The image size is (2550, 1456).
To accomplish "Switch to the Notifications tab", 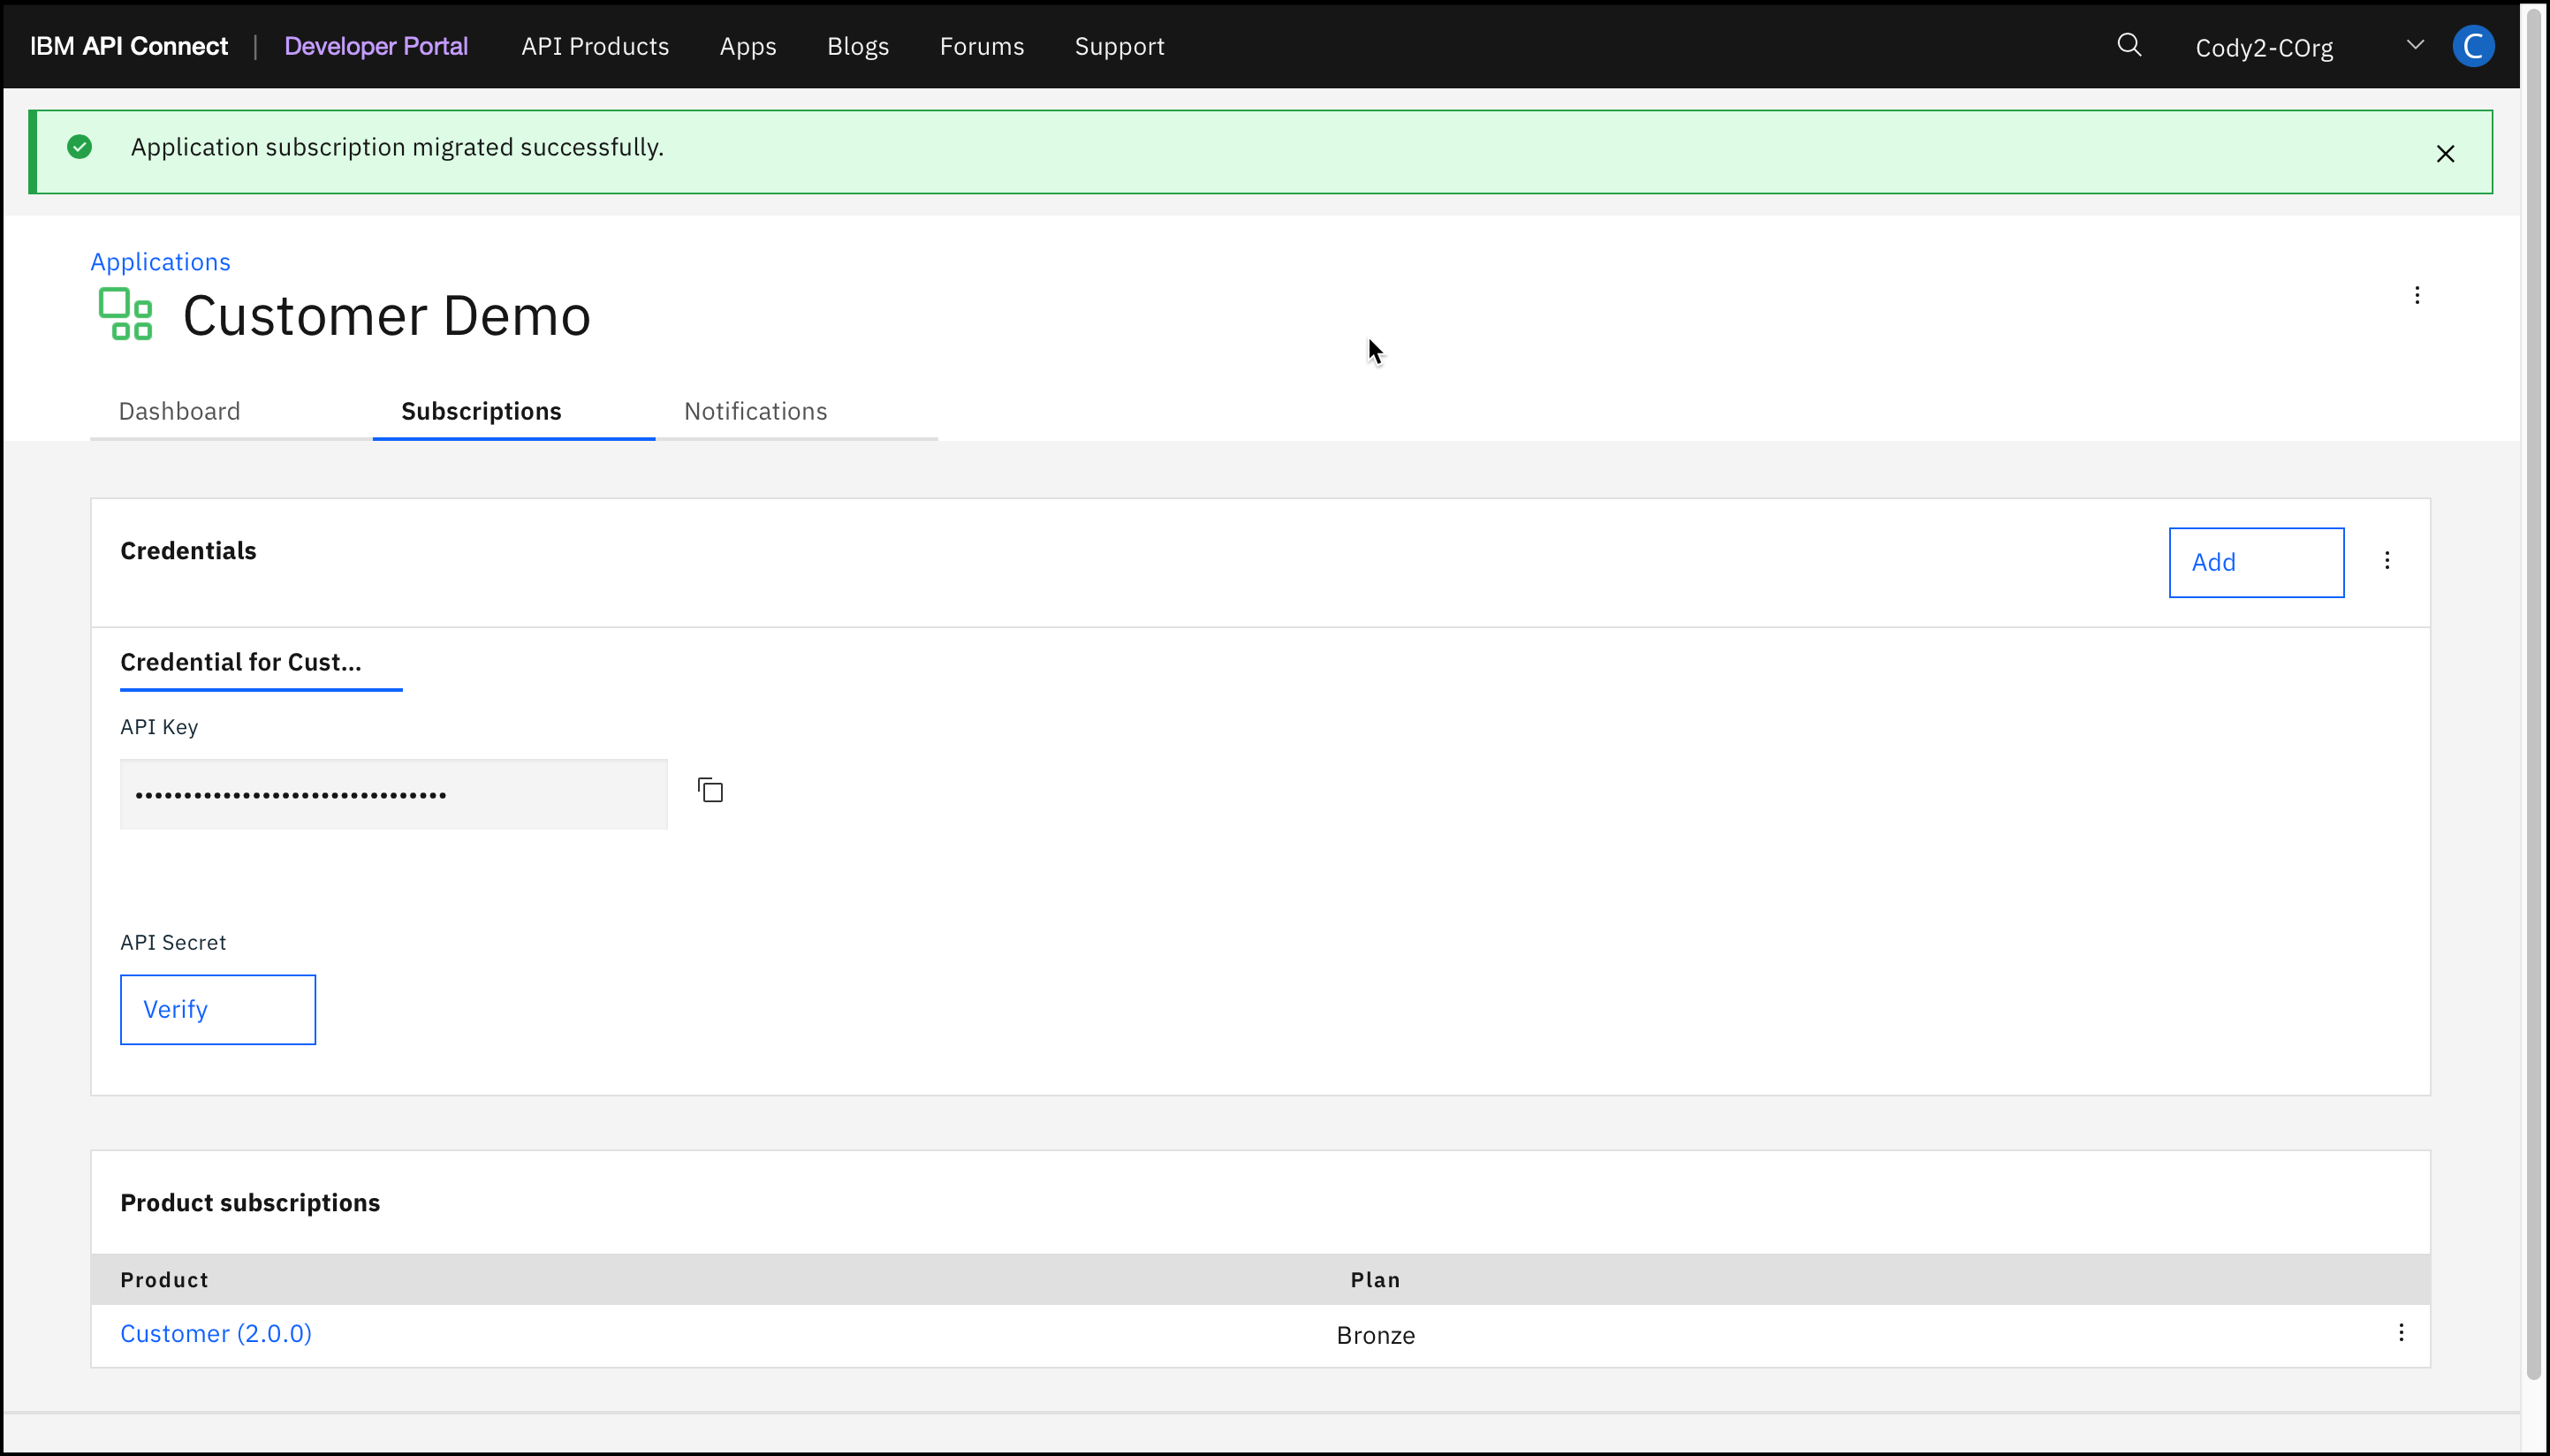I will [x=755, y=412].
